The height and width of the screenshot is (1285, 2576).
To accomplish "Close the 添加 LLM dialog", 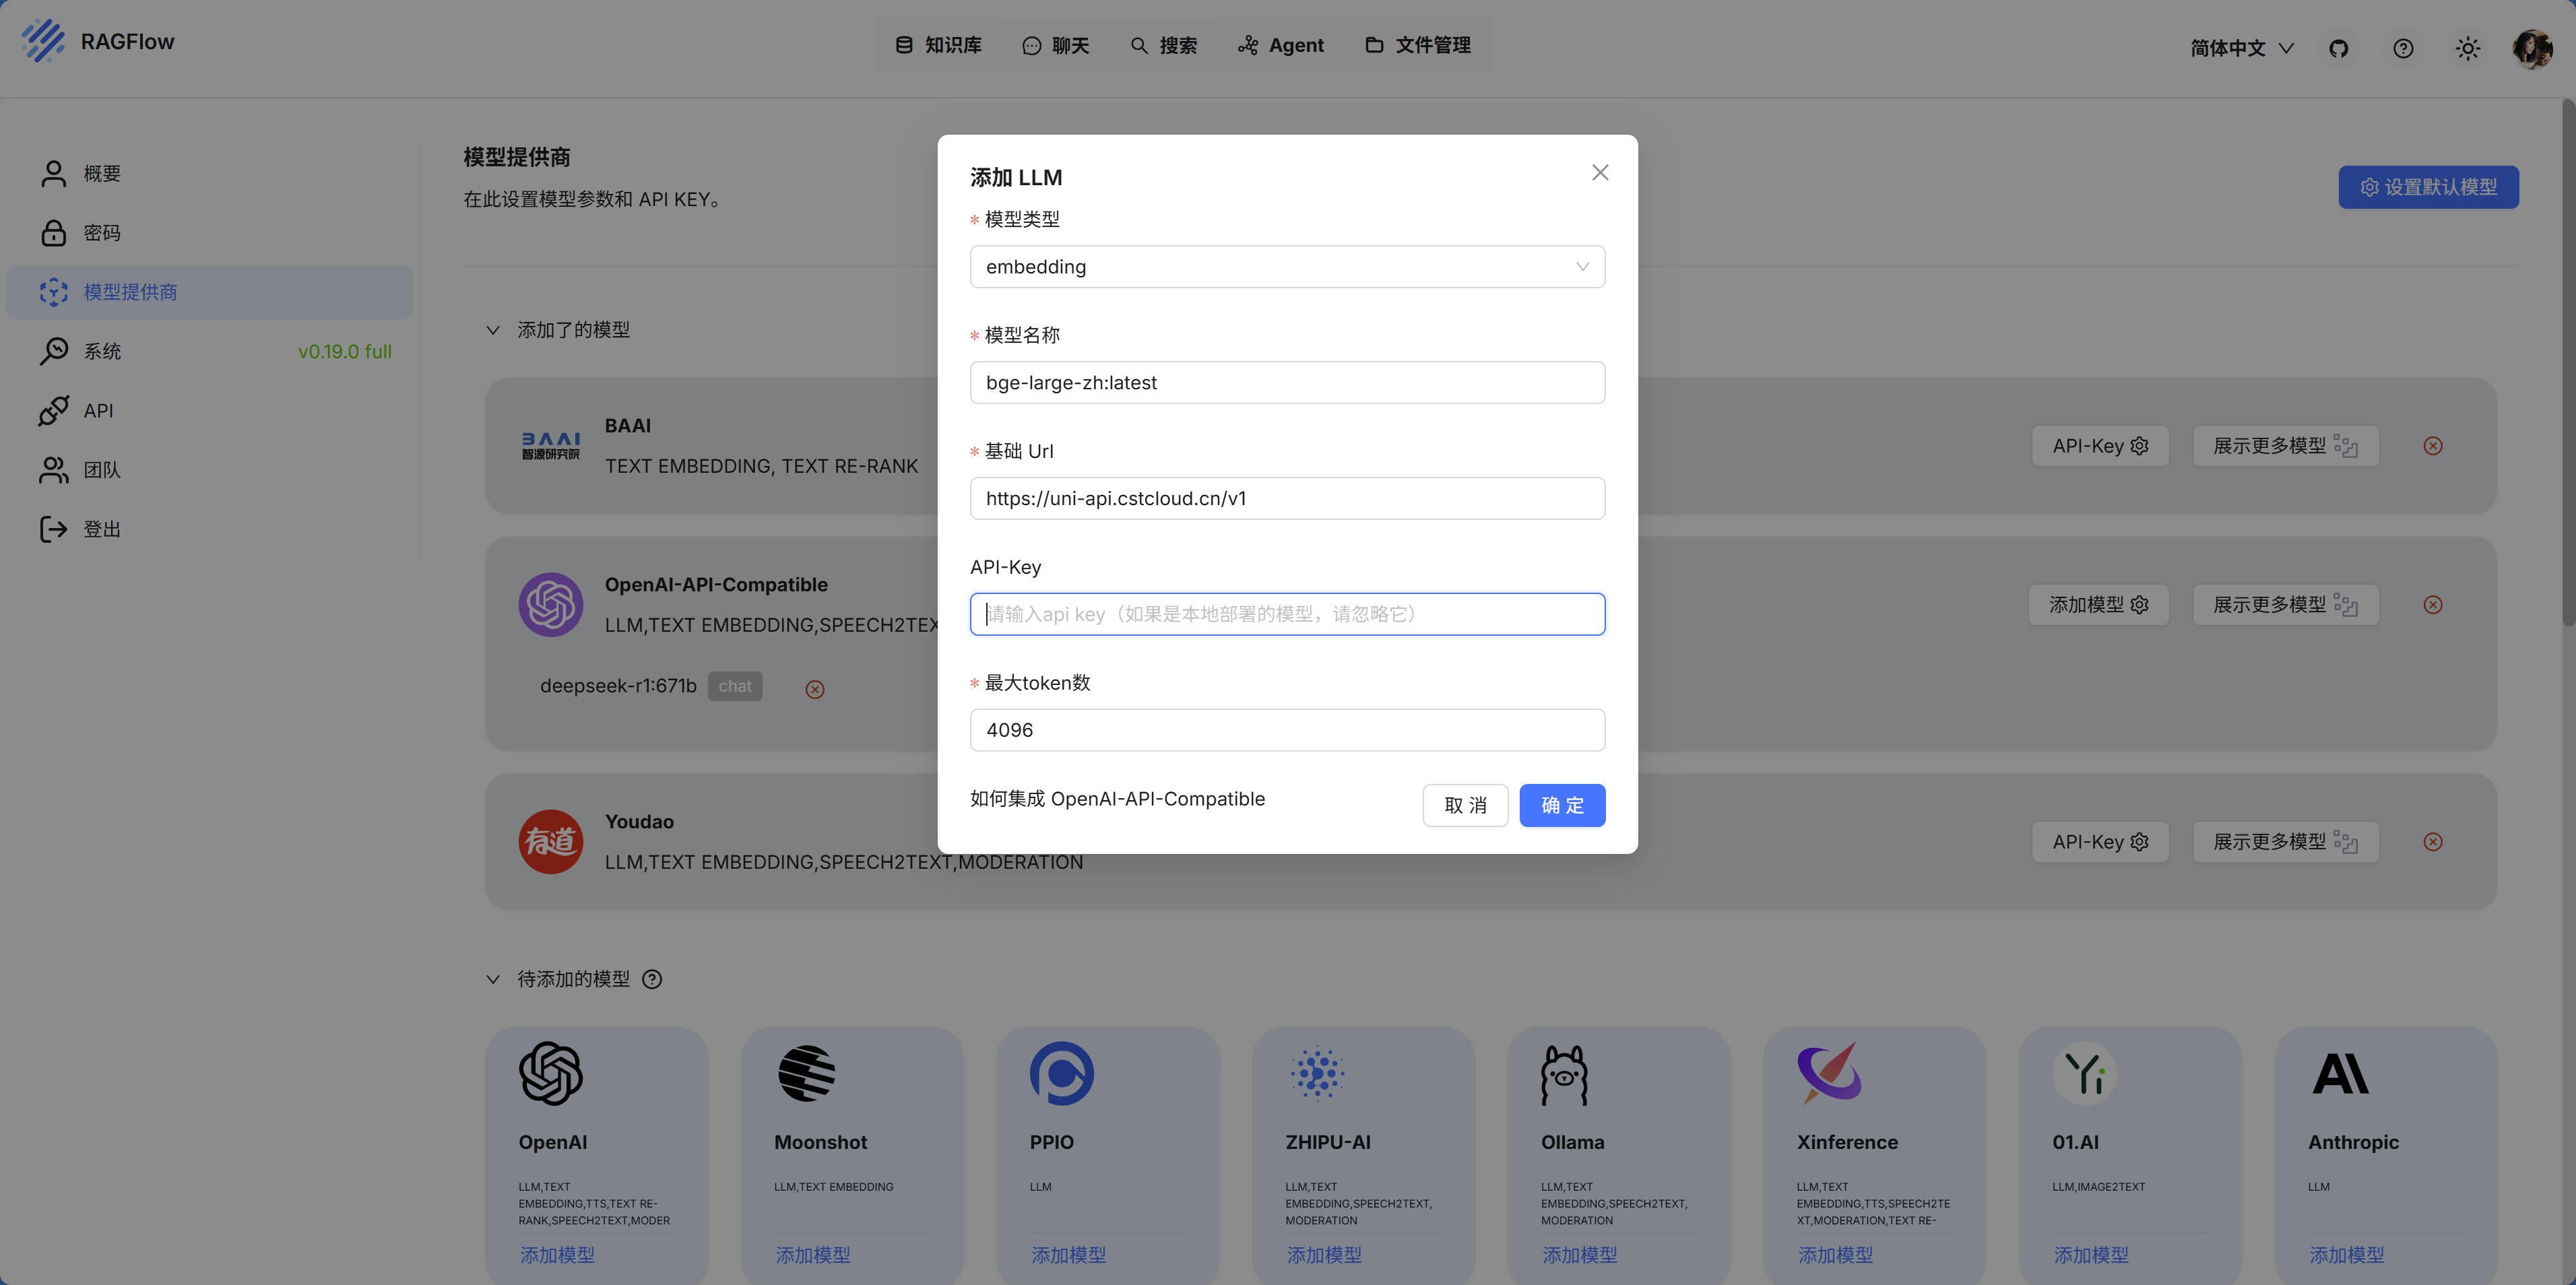I will coord(1600,173).
